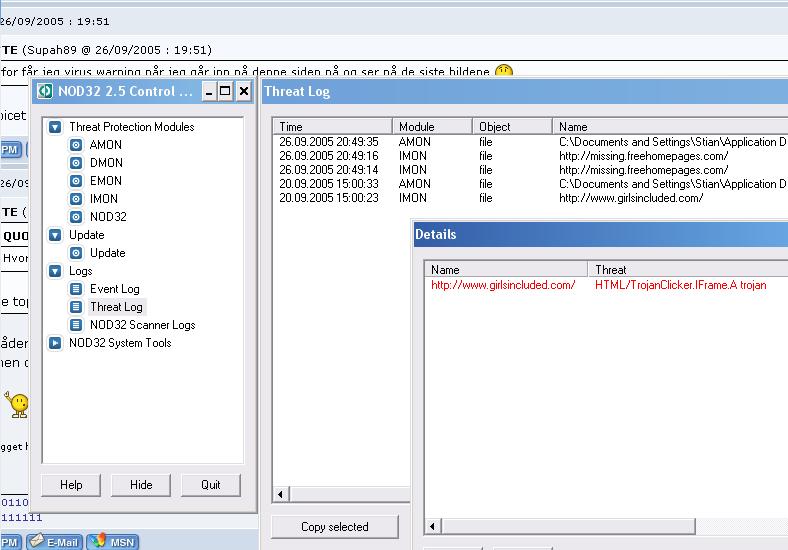Click the Details horizontal scrollbar thumb
The image size is (788, 550).
[x=568, y=526]
